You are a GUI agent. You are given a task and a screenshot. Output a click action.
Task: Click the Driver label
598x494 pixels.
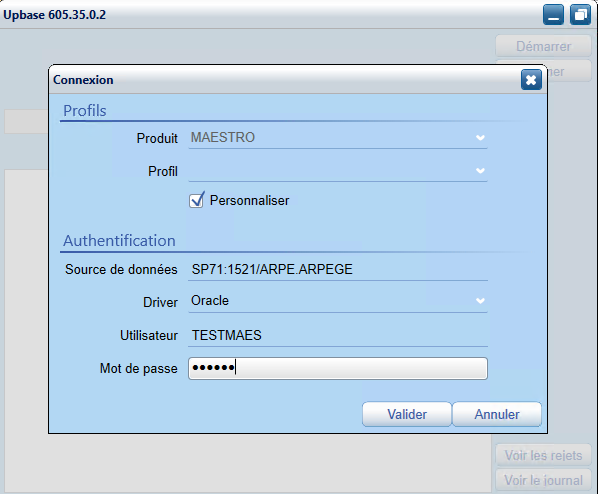coord(161,302)
